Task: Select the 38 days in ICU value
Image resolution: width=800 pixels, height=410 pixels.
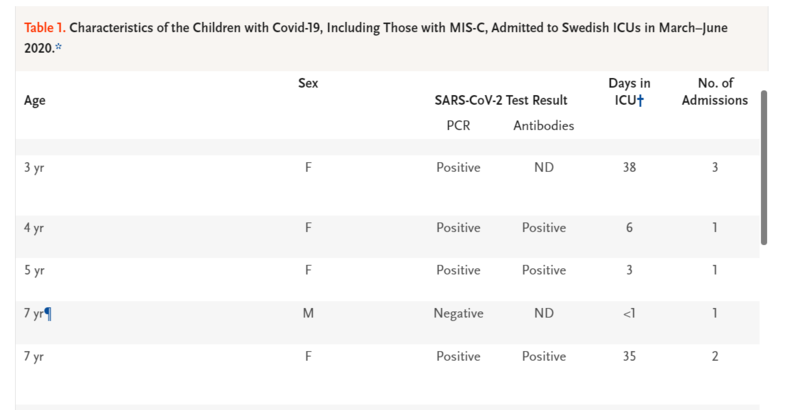Action: tap(629, 167)
